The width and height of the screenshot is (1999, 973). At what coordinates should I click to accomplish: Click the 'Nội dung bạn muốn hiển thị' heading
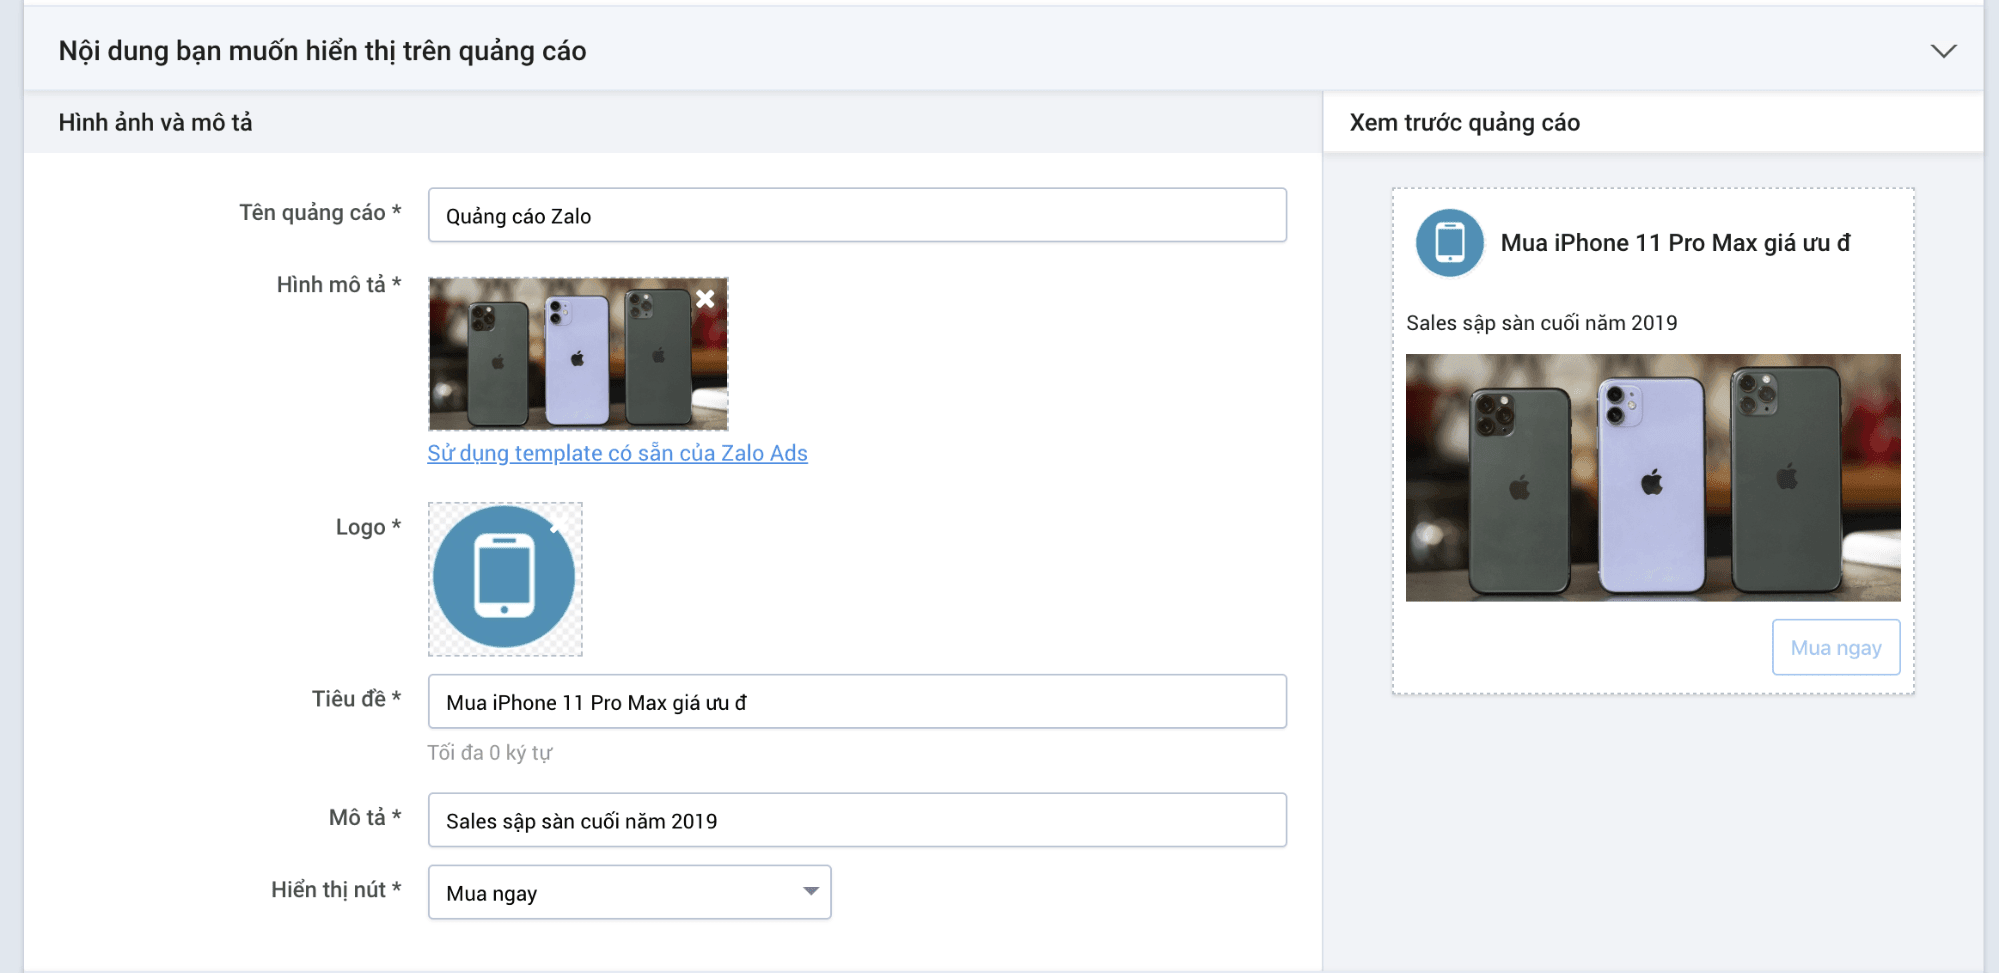click(322, 51)
